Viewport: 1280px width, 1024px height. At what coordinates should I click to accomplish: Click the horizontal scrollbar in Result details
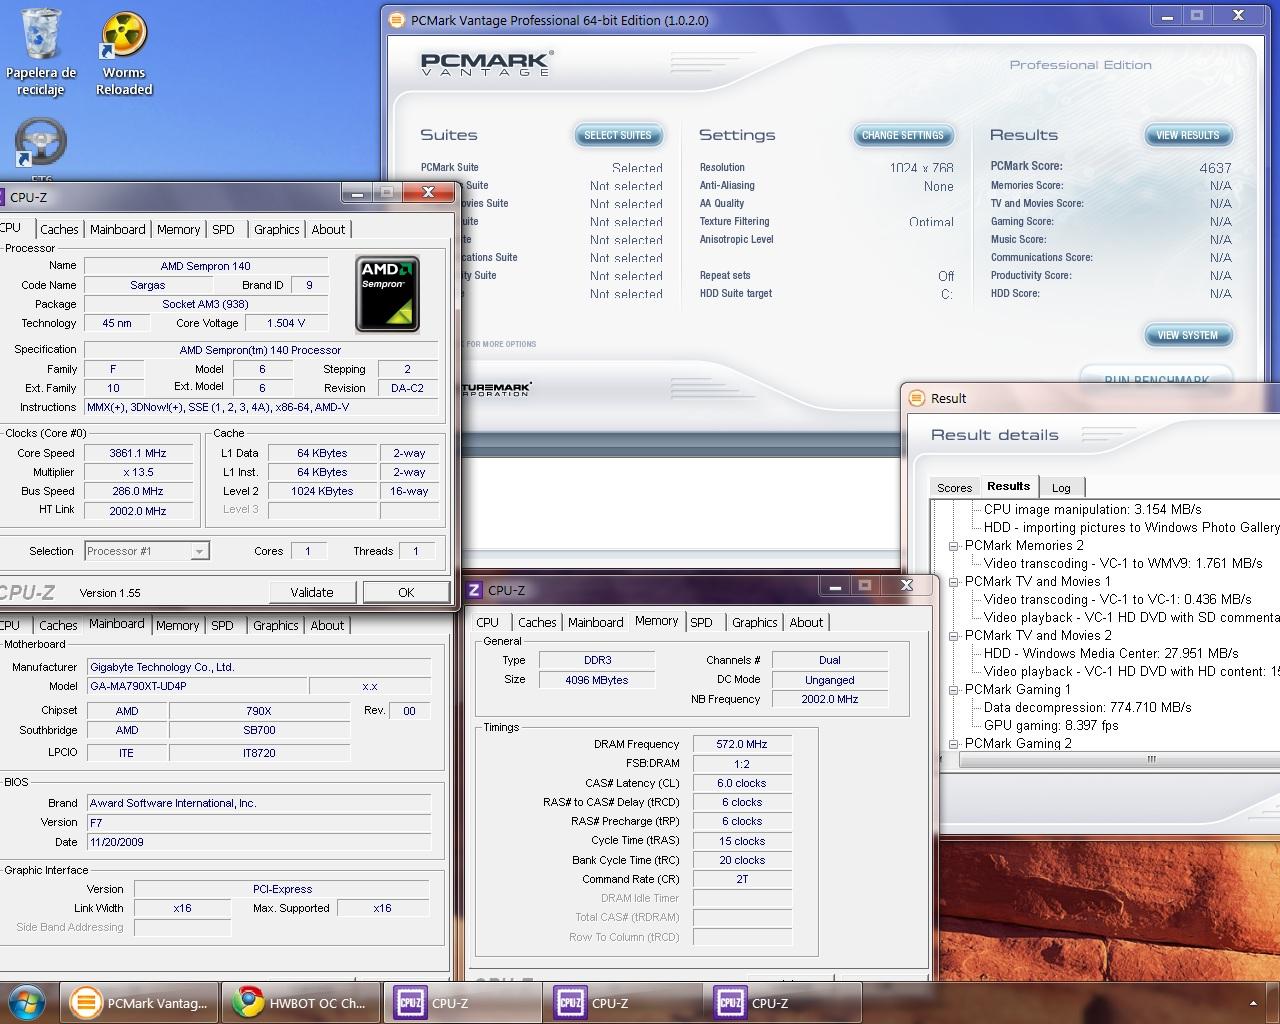coord(1120,760)
